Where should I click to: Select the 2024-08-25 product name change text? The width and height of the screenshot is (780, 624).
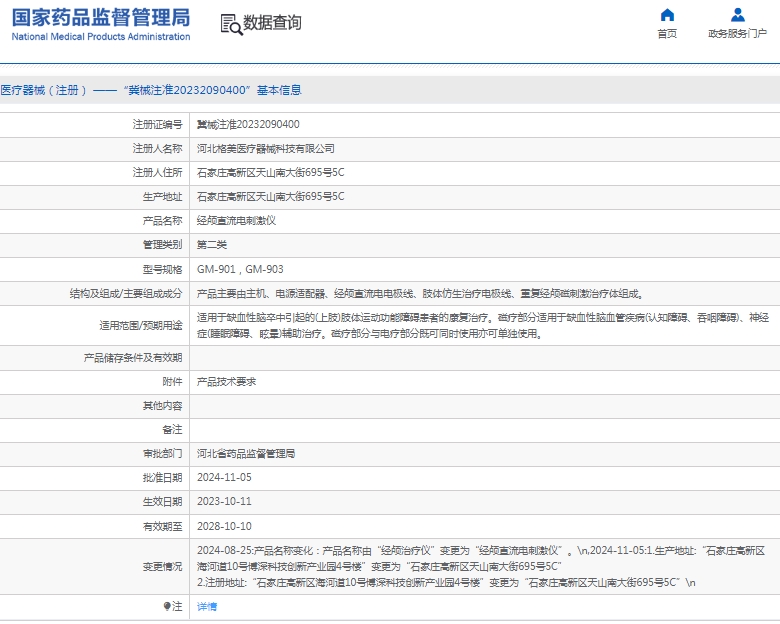[385, 550]
